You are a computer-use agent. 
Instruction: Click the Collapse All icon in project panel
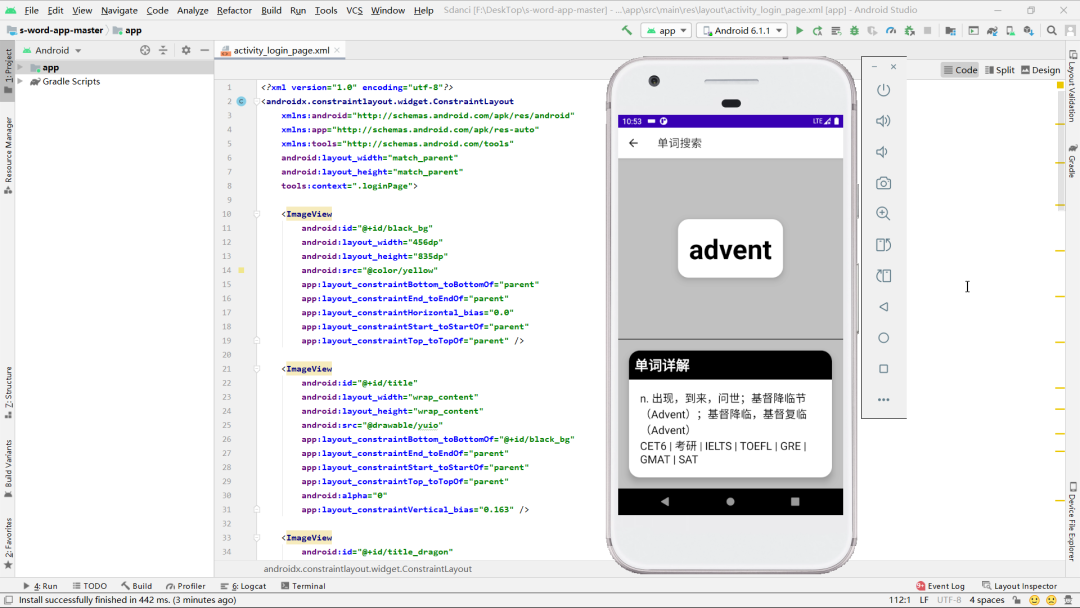point(163,50)
